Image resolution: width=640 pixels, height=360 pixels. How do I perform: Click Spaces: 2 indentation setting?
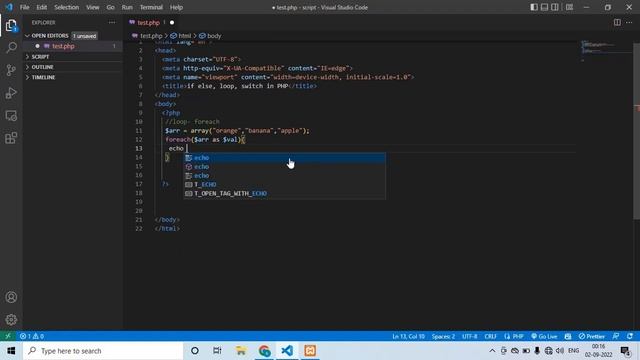click(443, 336)
